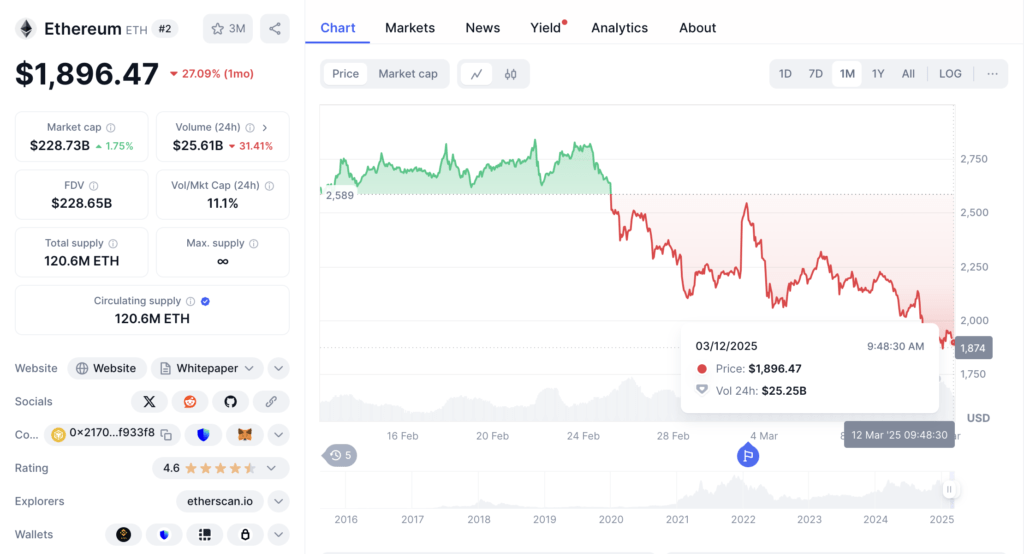Click the 2,589 baseline price label
This screenshot has height=554, width=1024.
(x=340, y=195)
